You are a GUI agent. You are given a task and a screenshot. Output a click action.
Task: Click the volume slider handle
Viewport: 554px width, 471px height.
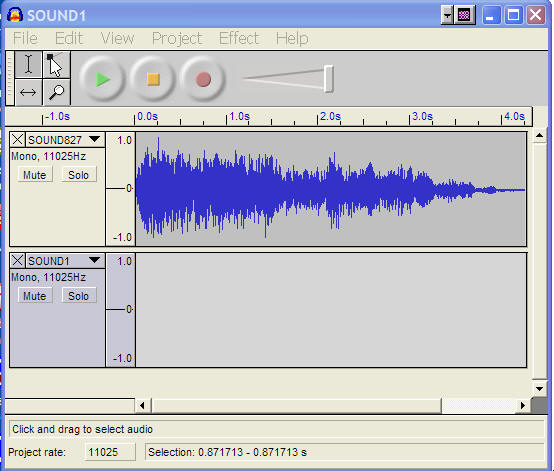[329, 78]
